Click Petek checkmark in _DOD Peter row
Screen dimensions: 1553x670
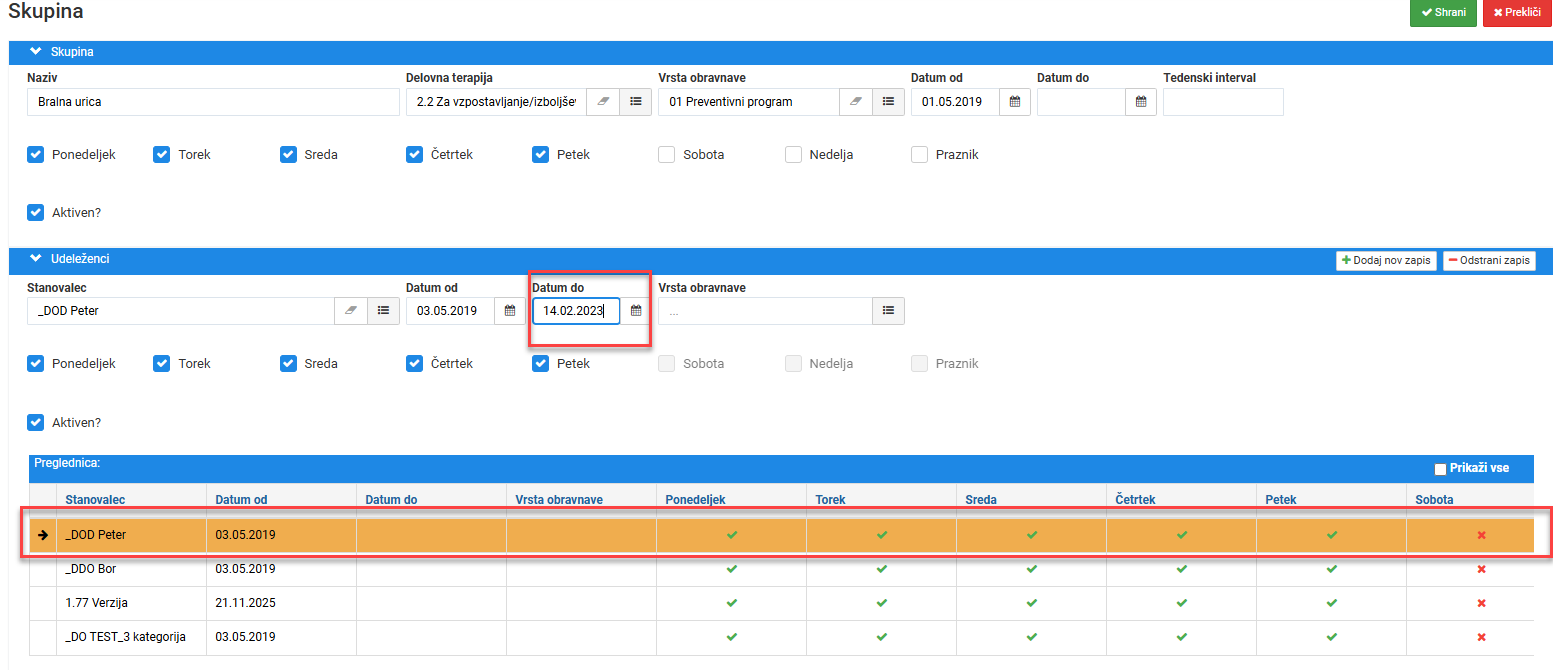tap(1331, 535)
